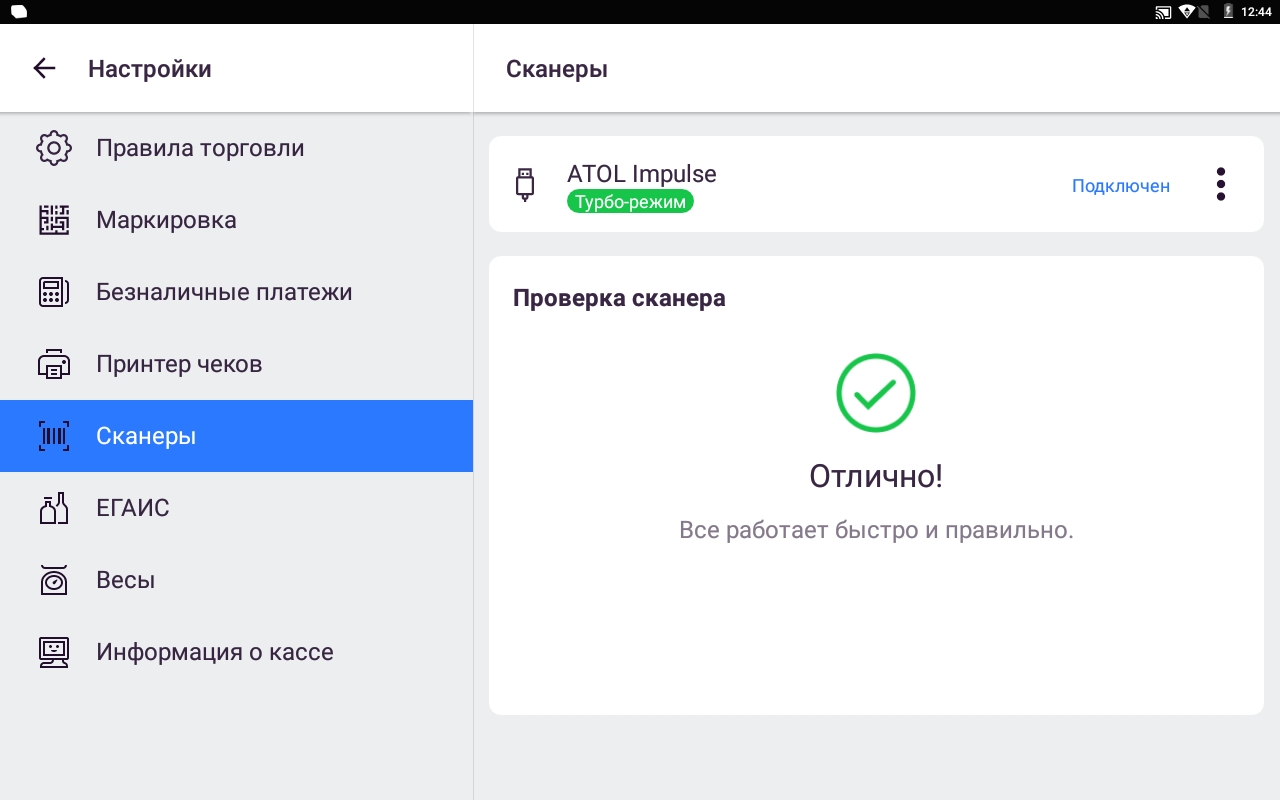Click the Безналичные платежи terminal icon

[x=54, y=292]
